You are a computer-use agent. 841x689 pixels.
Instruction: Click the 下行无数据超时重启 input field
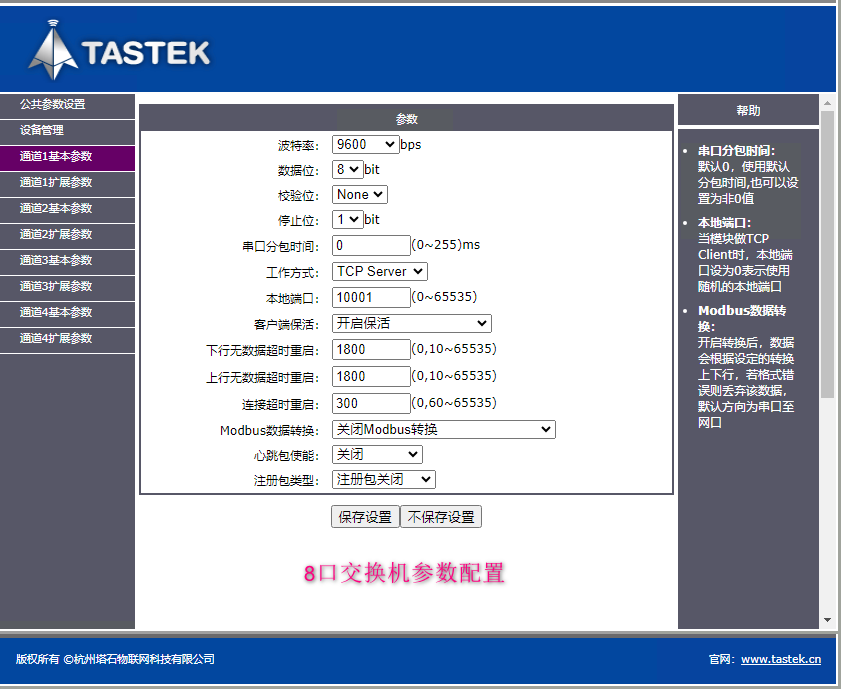pos(371,350)
